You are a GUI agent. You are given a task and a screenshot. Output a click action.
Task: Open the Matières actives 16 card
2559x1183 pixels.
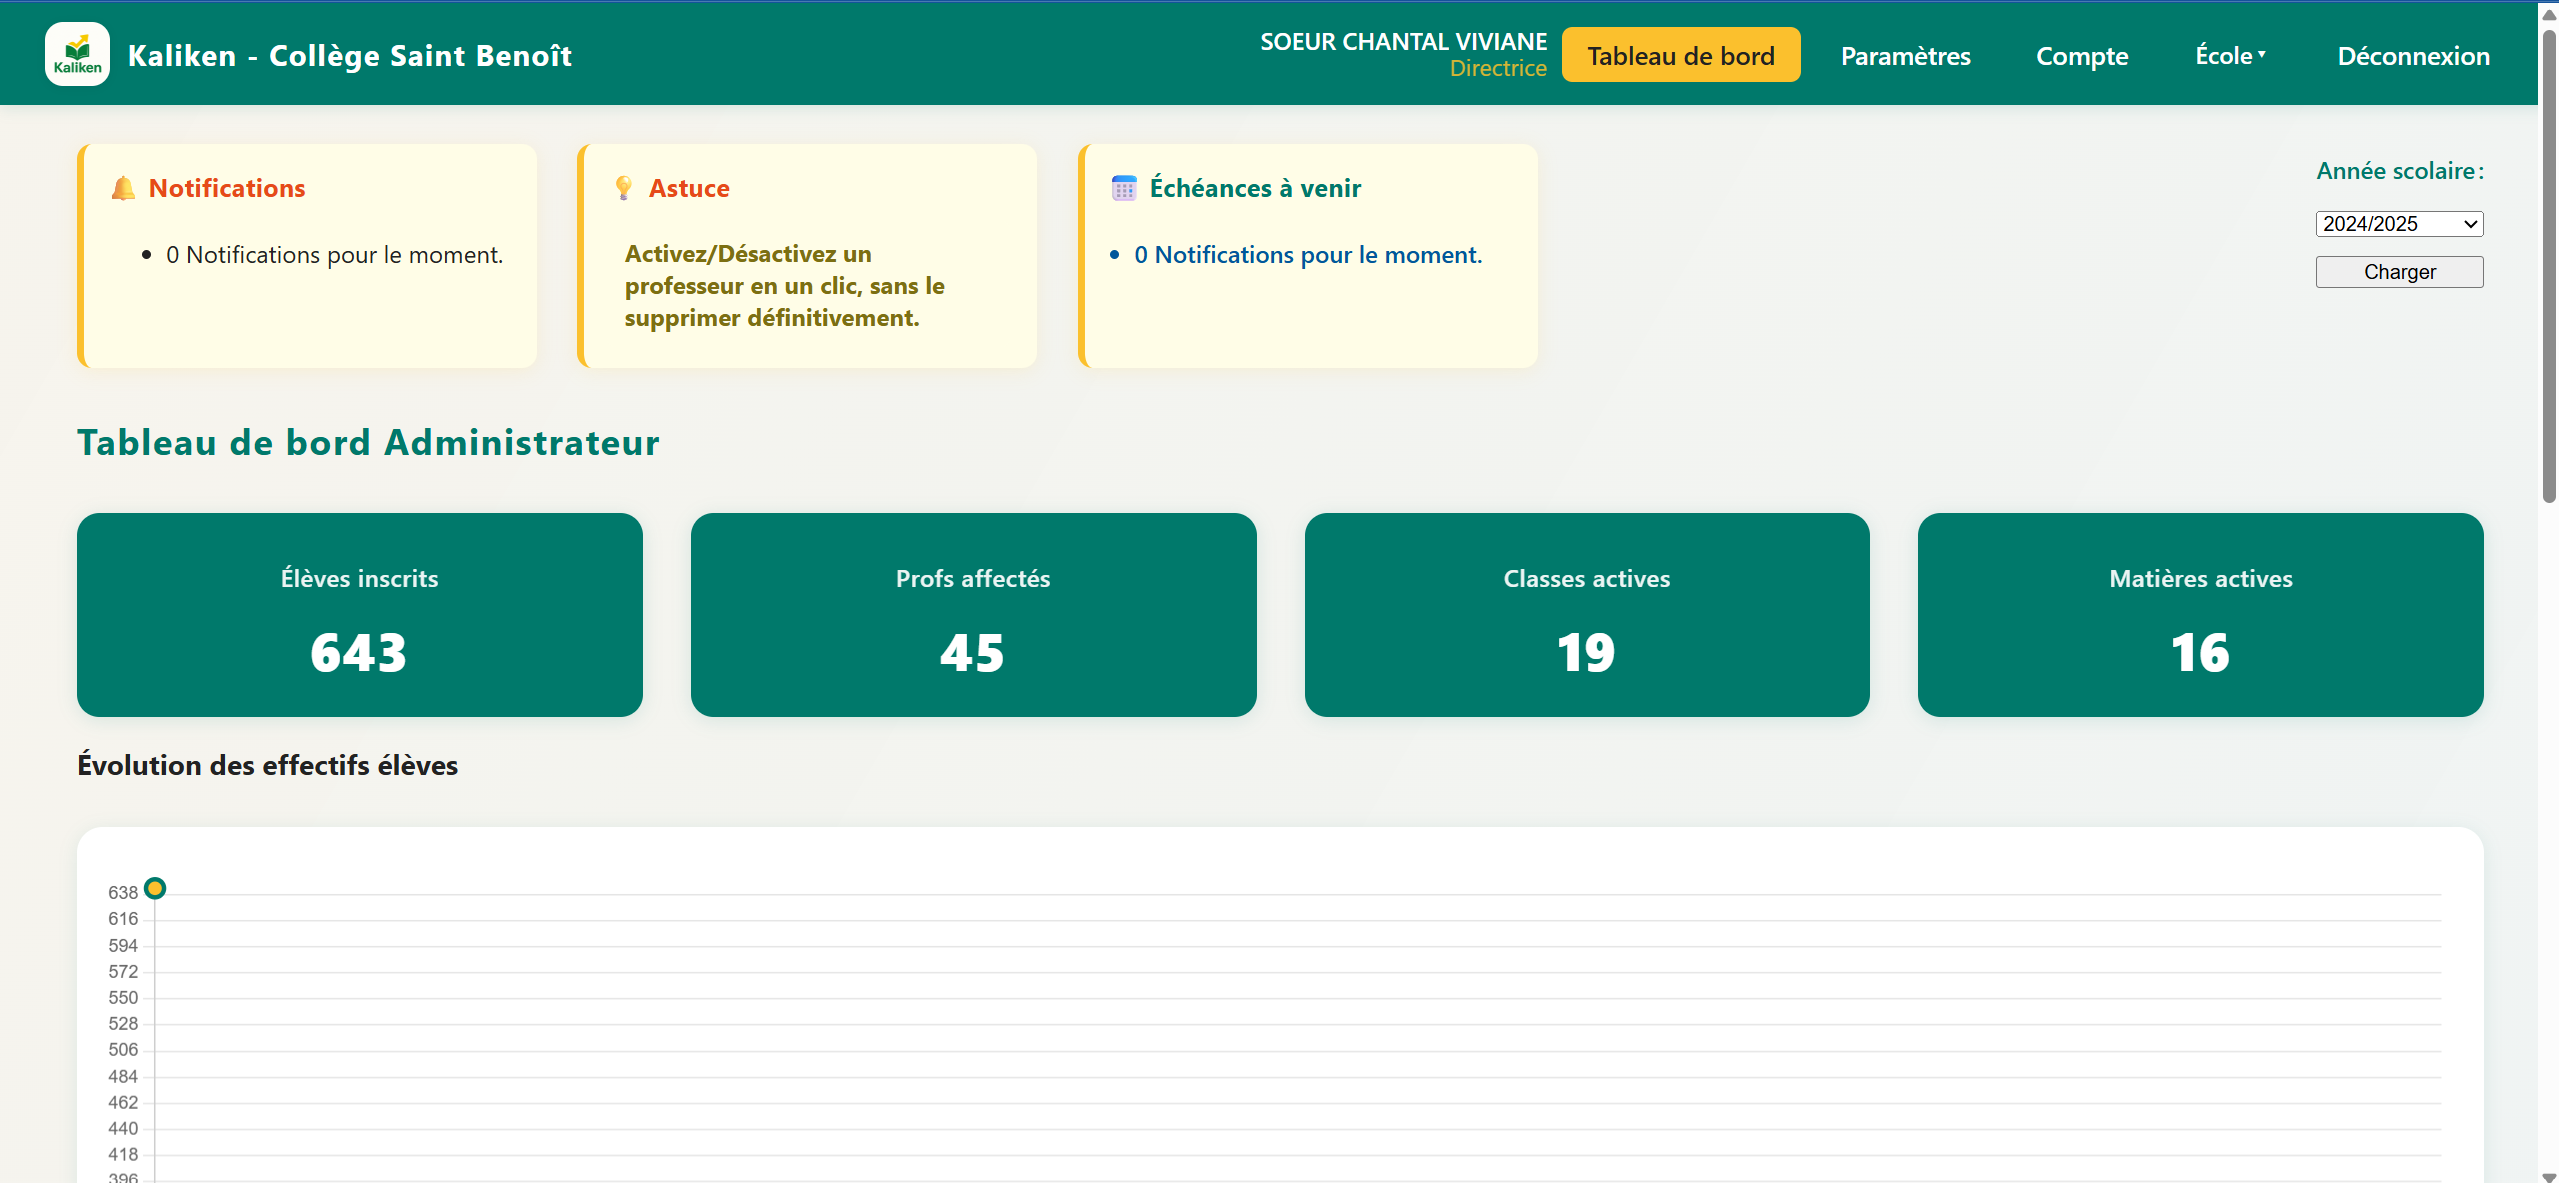click(2200, 615)
